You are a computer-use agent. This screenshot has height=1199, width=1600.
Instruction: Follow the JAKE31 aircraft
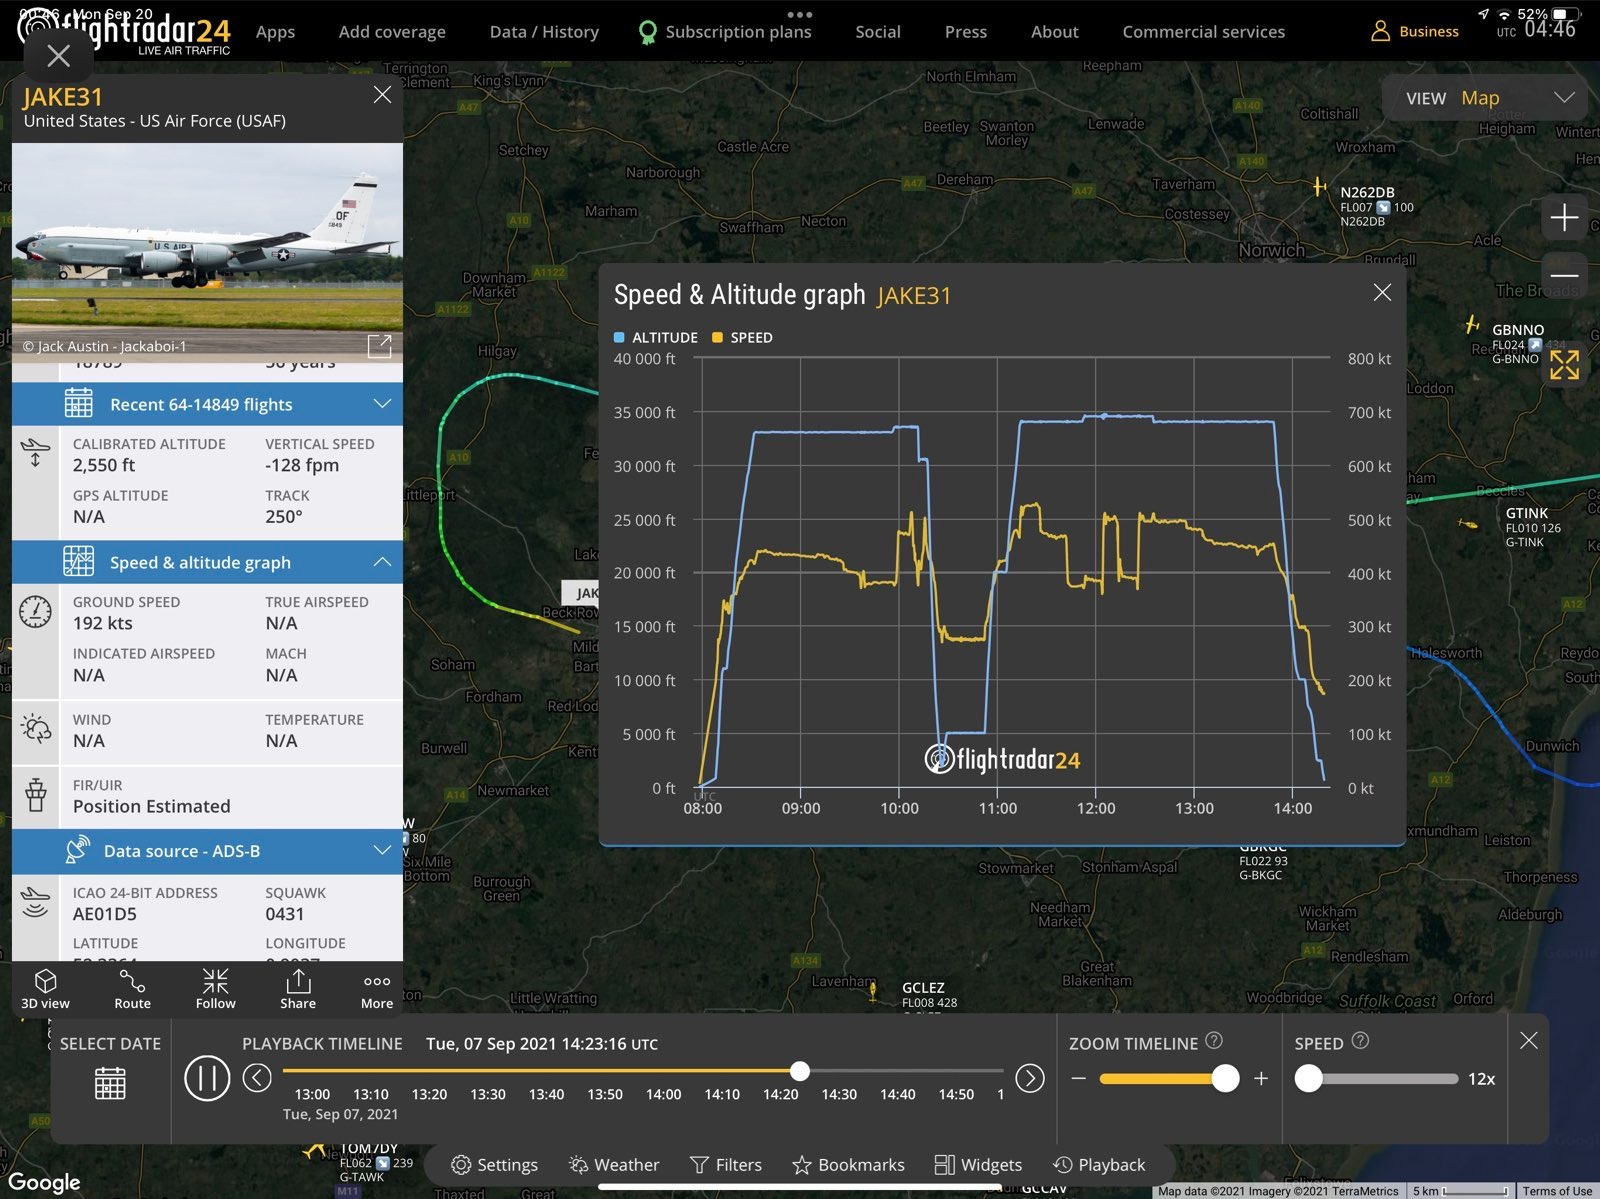(x=215, y=989)
